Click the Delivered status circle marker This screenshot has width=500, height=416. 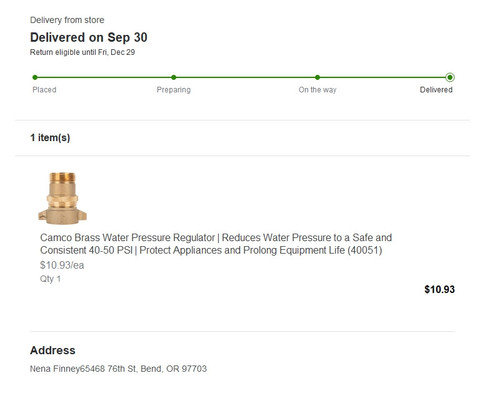450,77
